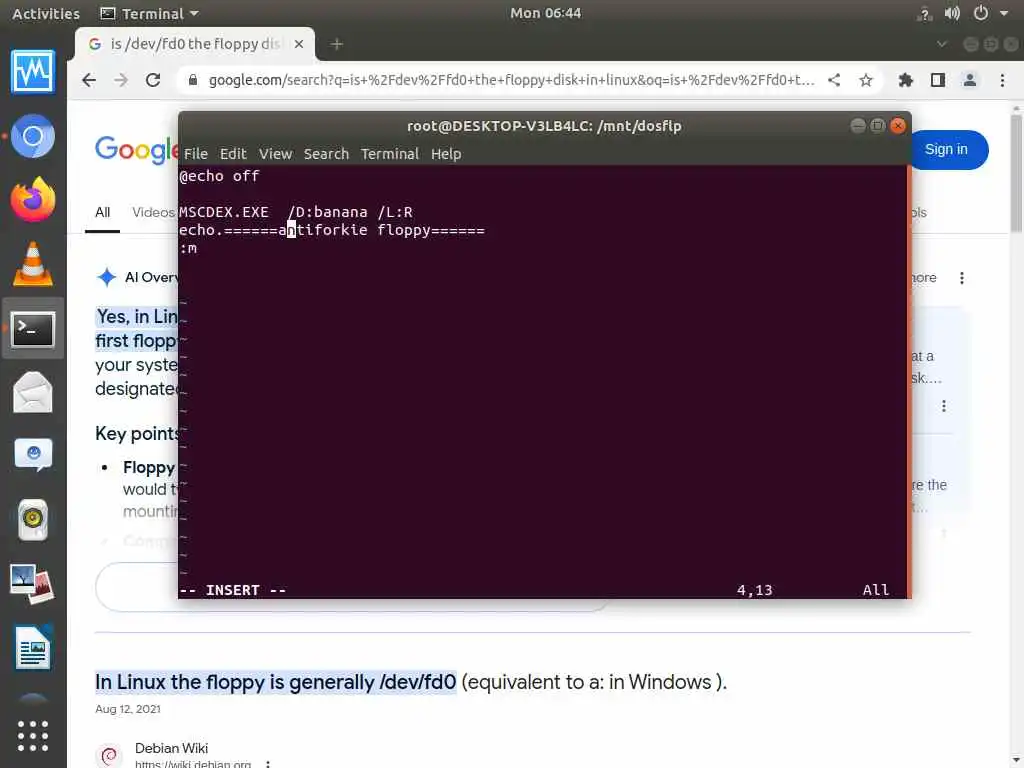Image resolution: width=1024 pixels, height=768 pixels.
Task: Open the tab search chevron in Chrome
Action: tap(942, 44)
